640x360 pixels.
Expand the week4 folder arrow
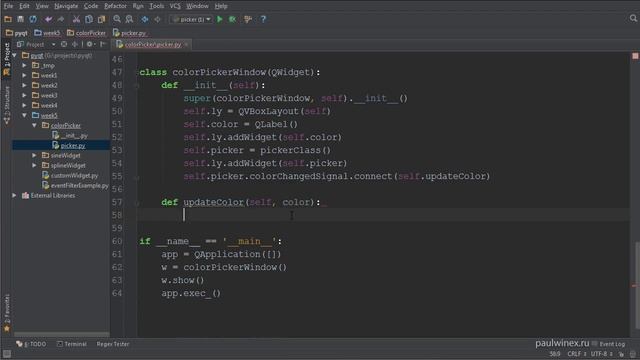[24, 105]
